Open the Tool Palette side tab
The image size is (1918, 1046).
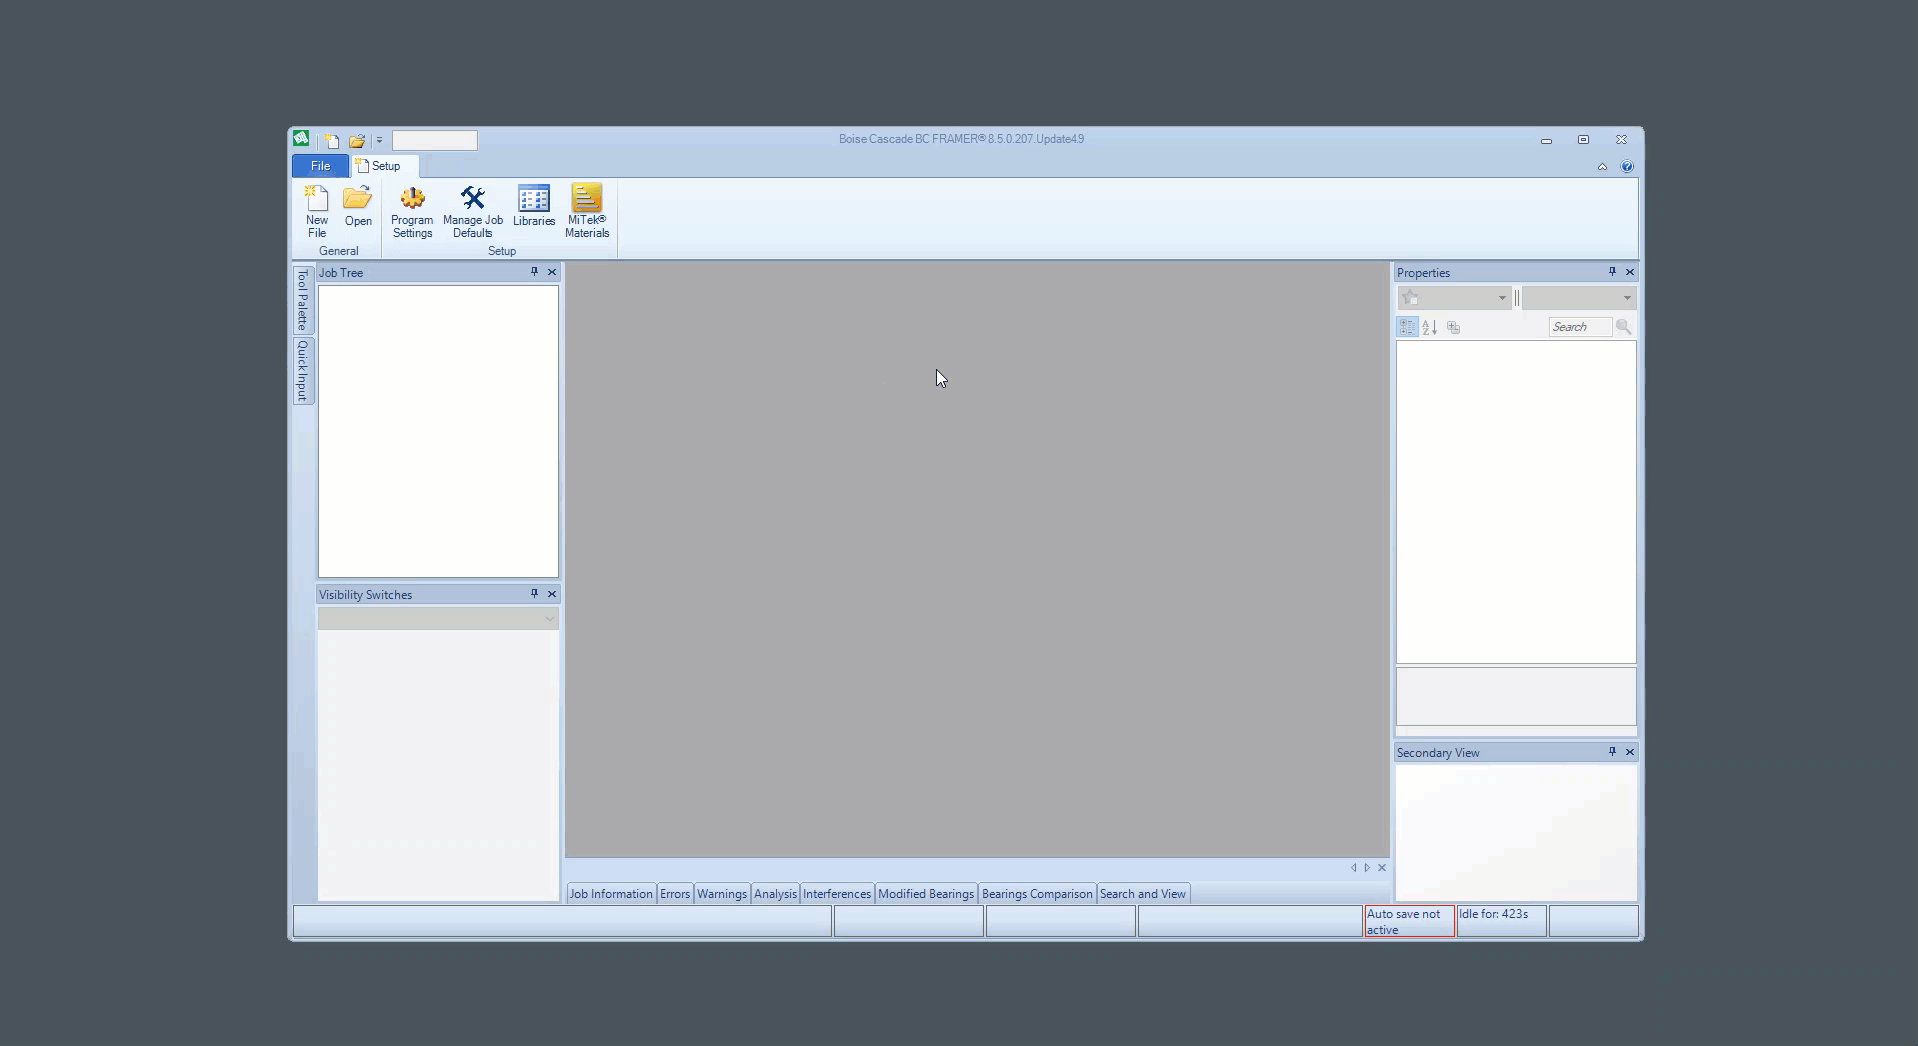(x=303, y=300)
